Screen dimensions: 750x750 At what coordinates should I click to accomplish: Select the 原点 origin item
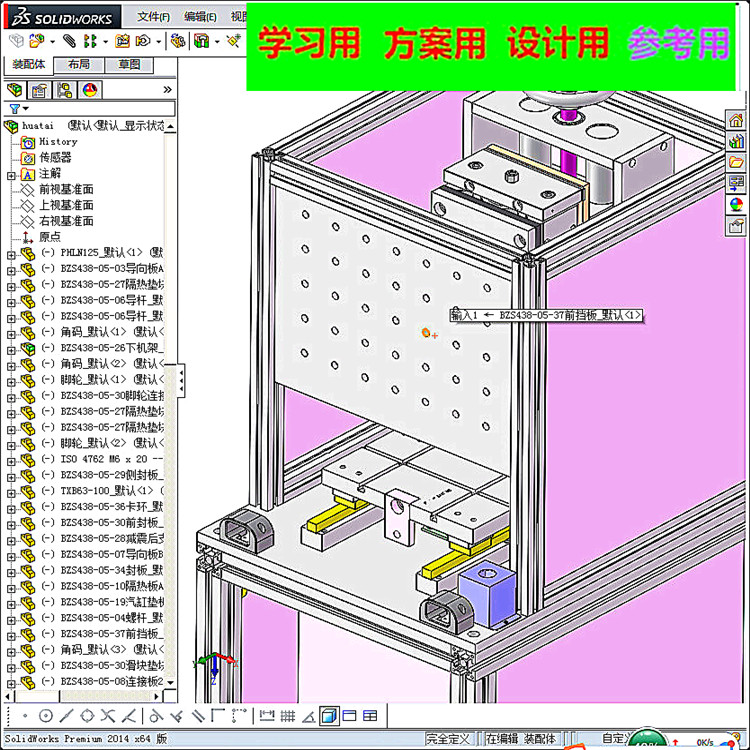click(50, 237)
